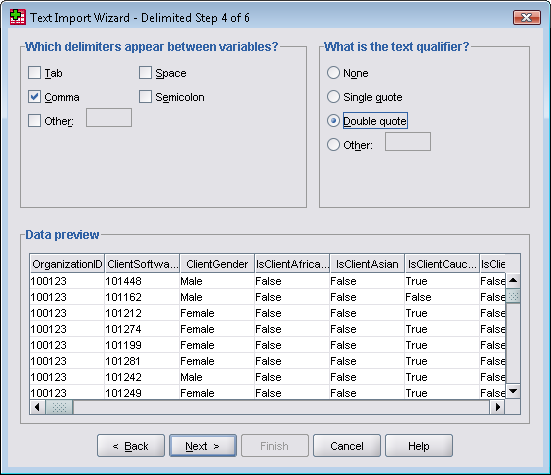Click the ClientGender column header
Screen dimensions: 551x475
[217, 264]
